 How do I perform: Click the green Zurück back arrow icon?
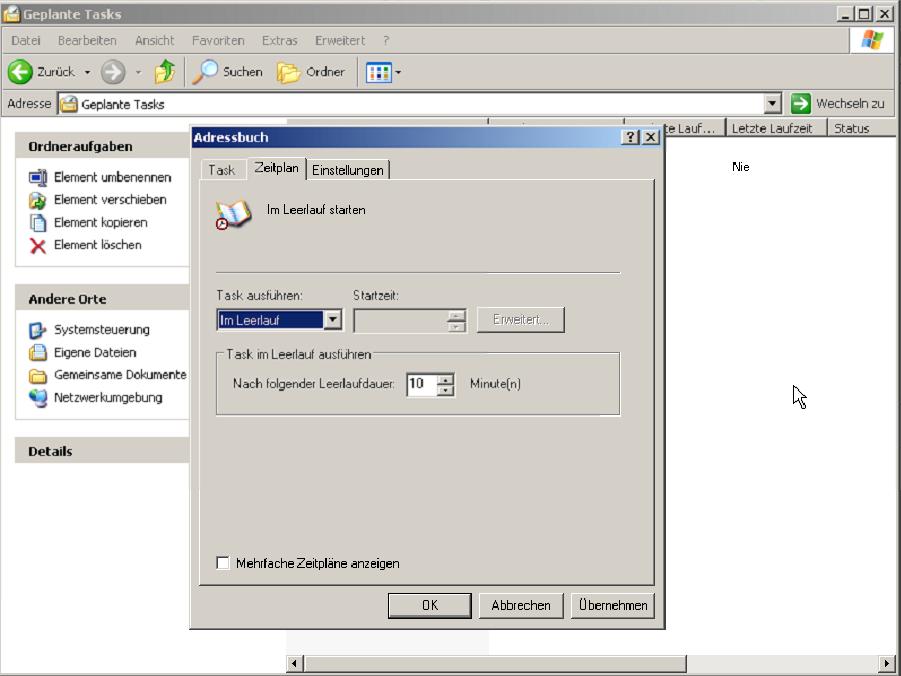click(x=20, y=72)
